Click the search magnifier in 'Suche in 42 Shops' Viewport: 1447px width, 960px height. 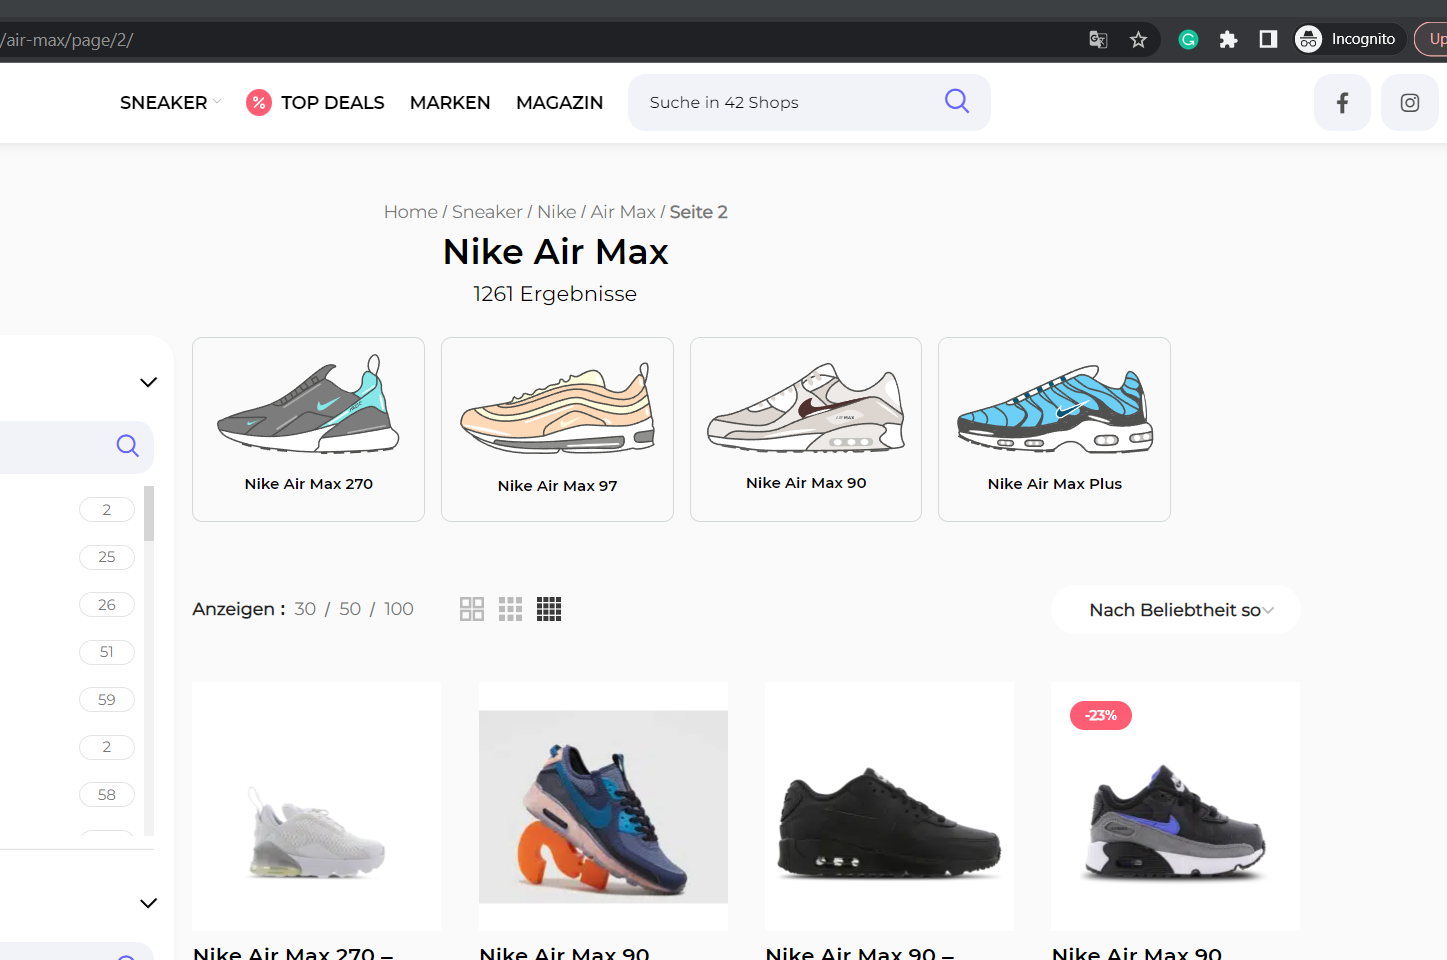pos(957,101)
